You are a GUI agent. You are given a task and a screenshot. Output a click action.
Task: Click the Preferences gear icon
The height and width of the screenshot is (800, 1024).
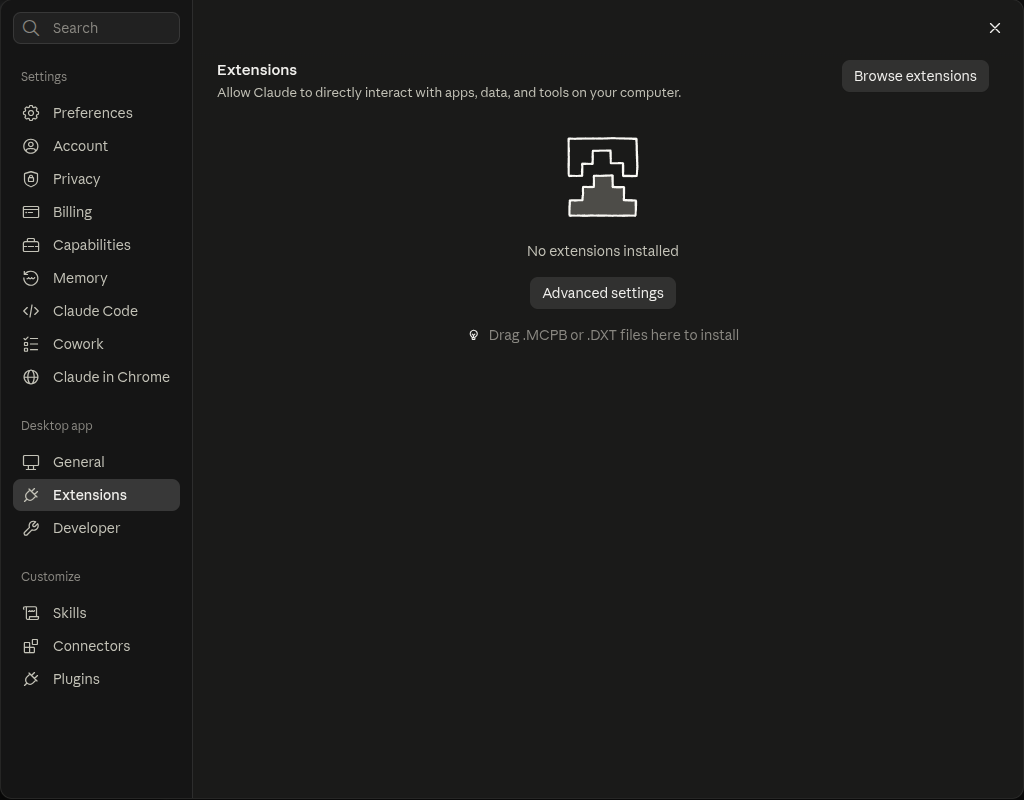pos(31,113)
